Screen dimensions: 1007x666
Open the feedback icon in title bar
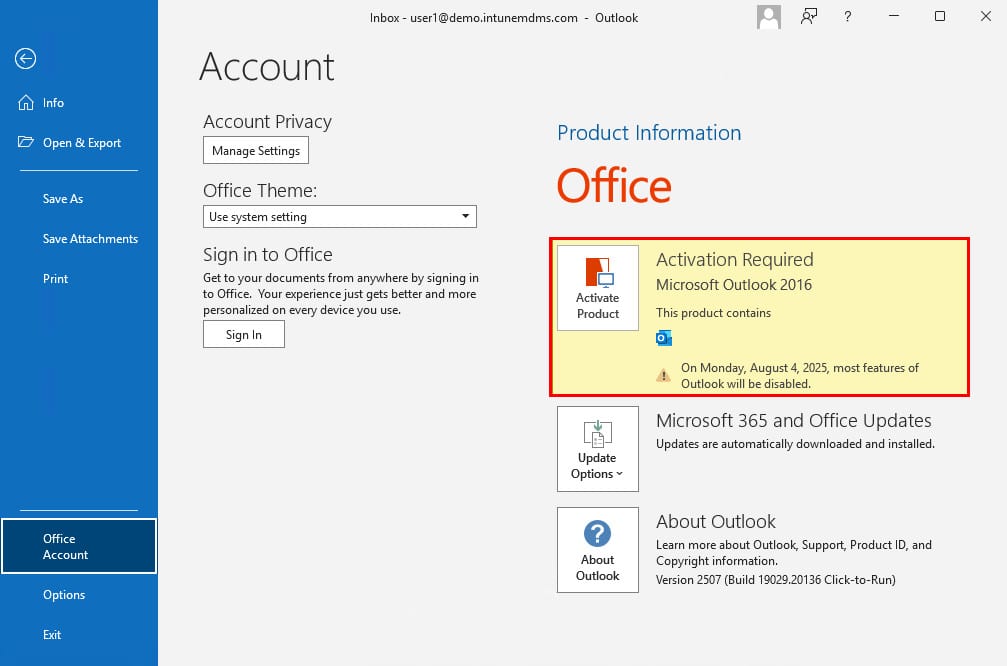coord(809,17)
